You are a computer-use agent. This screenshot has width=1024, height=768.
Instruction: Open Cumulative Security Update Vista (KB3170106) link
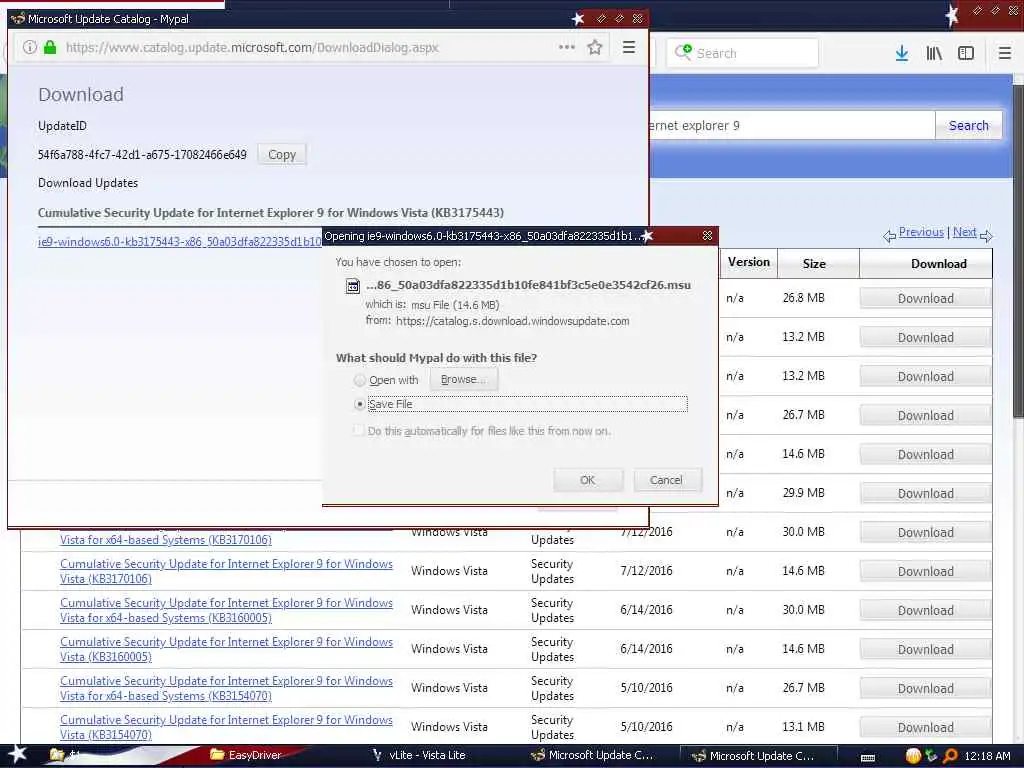227,571
